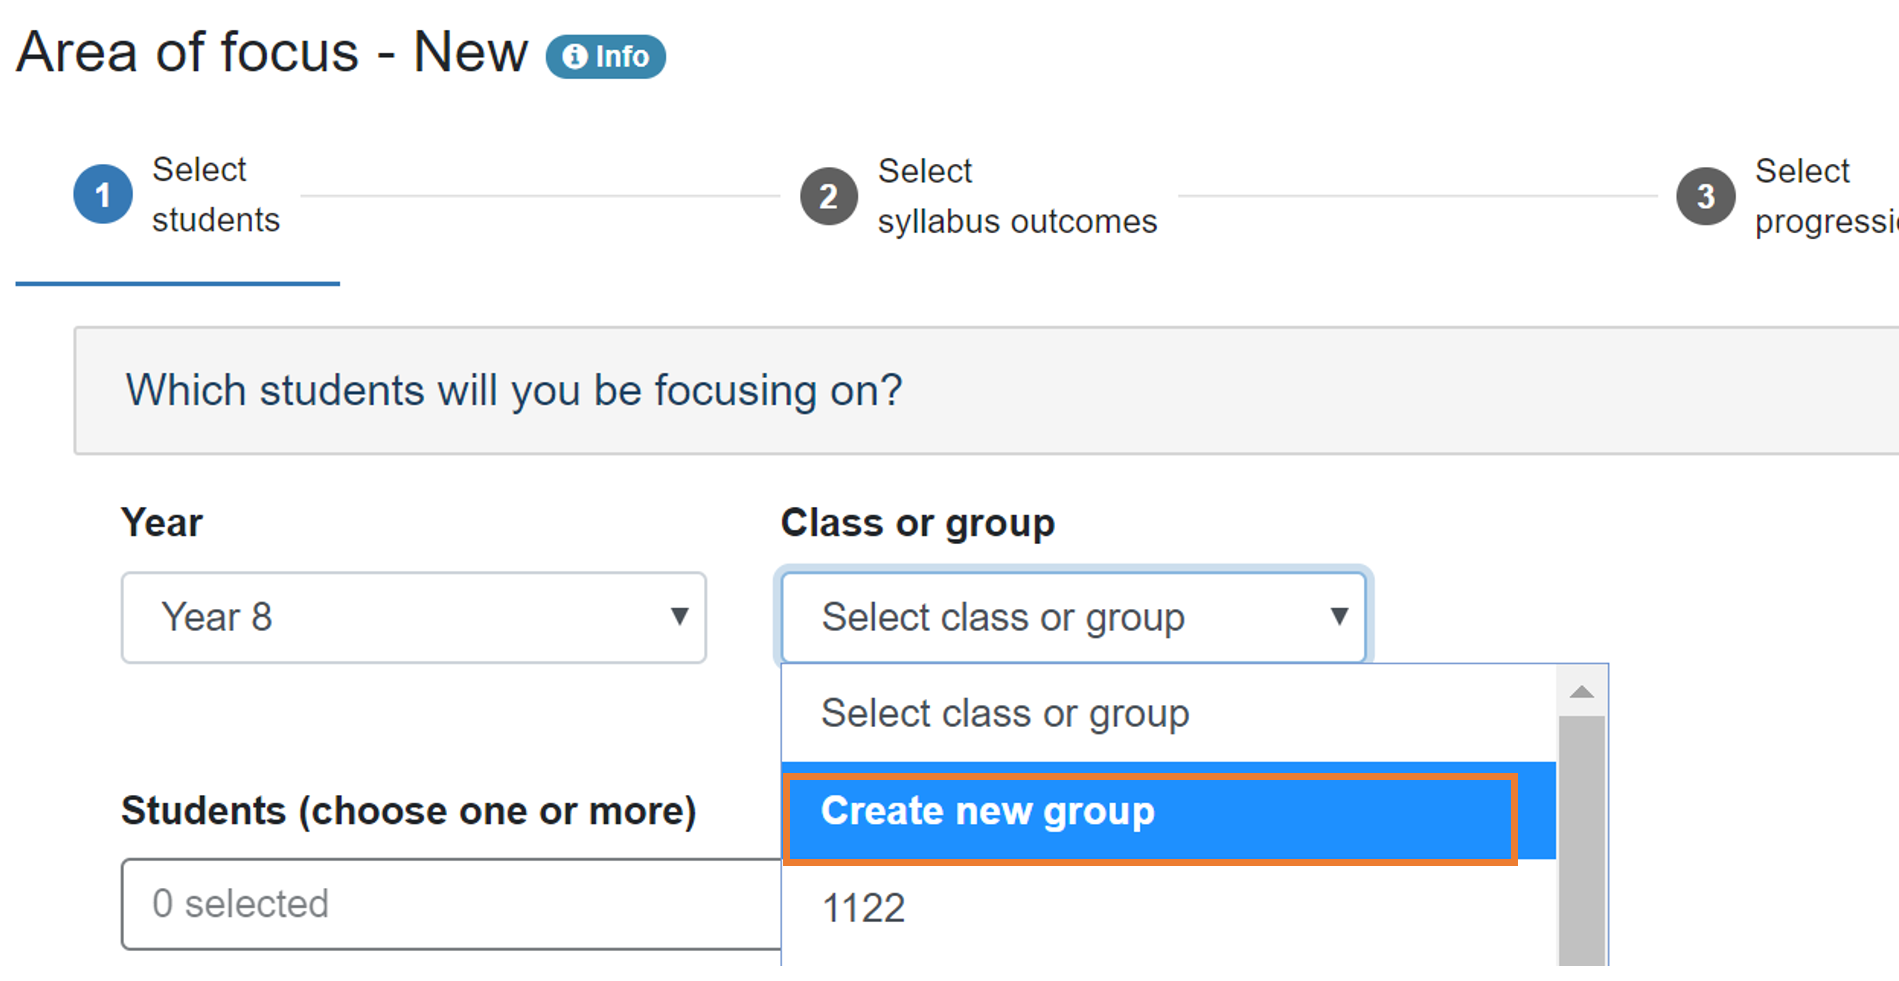Go to the step 2 numbered circle

pyautogui.click(x=828, y=196)
